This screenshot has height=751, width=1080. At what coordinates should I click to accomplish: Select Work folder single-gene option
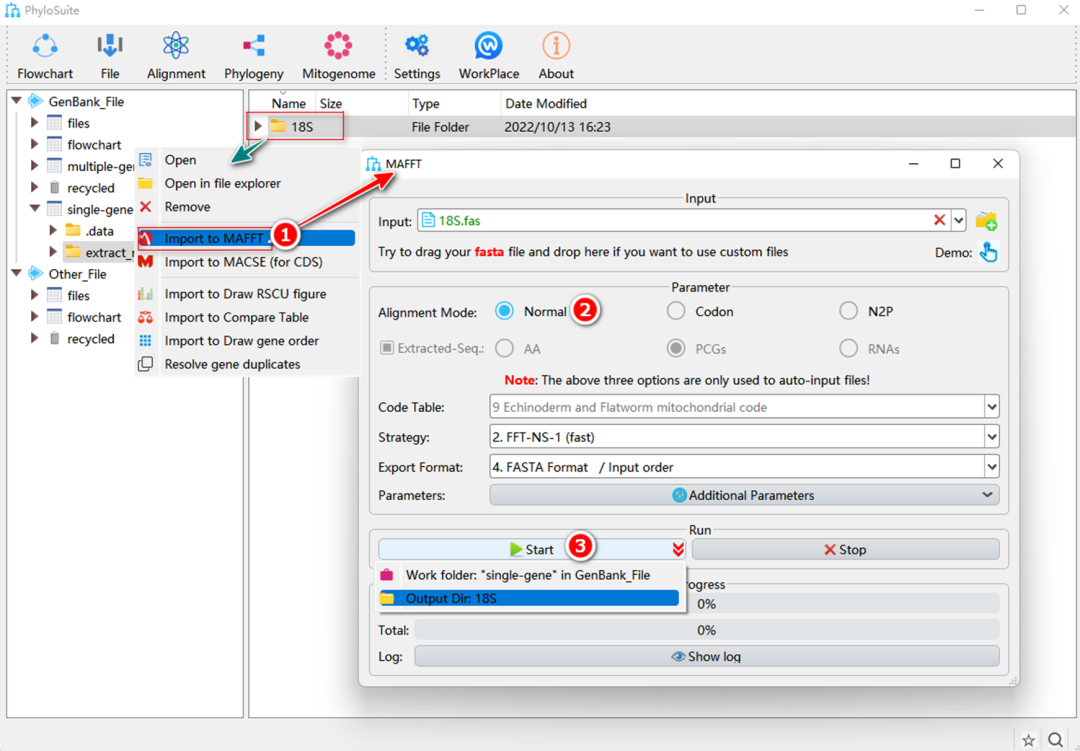click(x=528, y=575)
